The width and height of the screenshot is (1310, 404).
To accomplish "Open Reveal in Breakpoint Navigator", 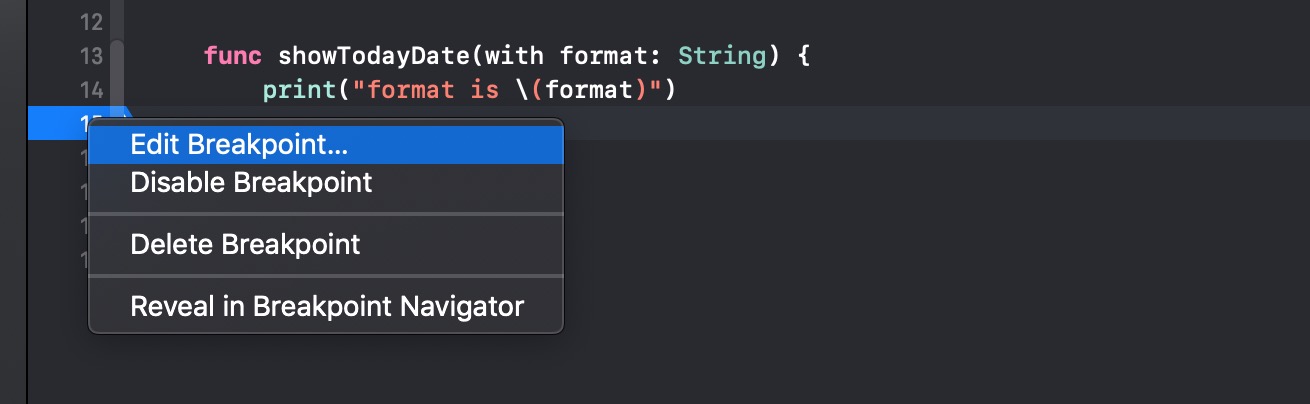I will point(327,306).
